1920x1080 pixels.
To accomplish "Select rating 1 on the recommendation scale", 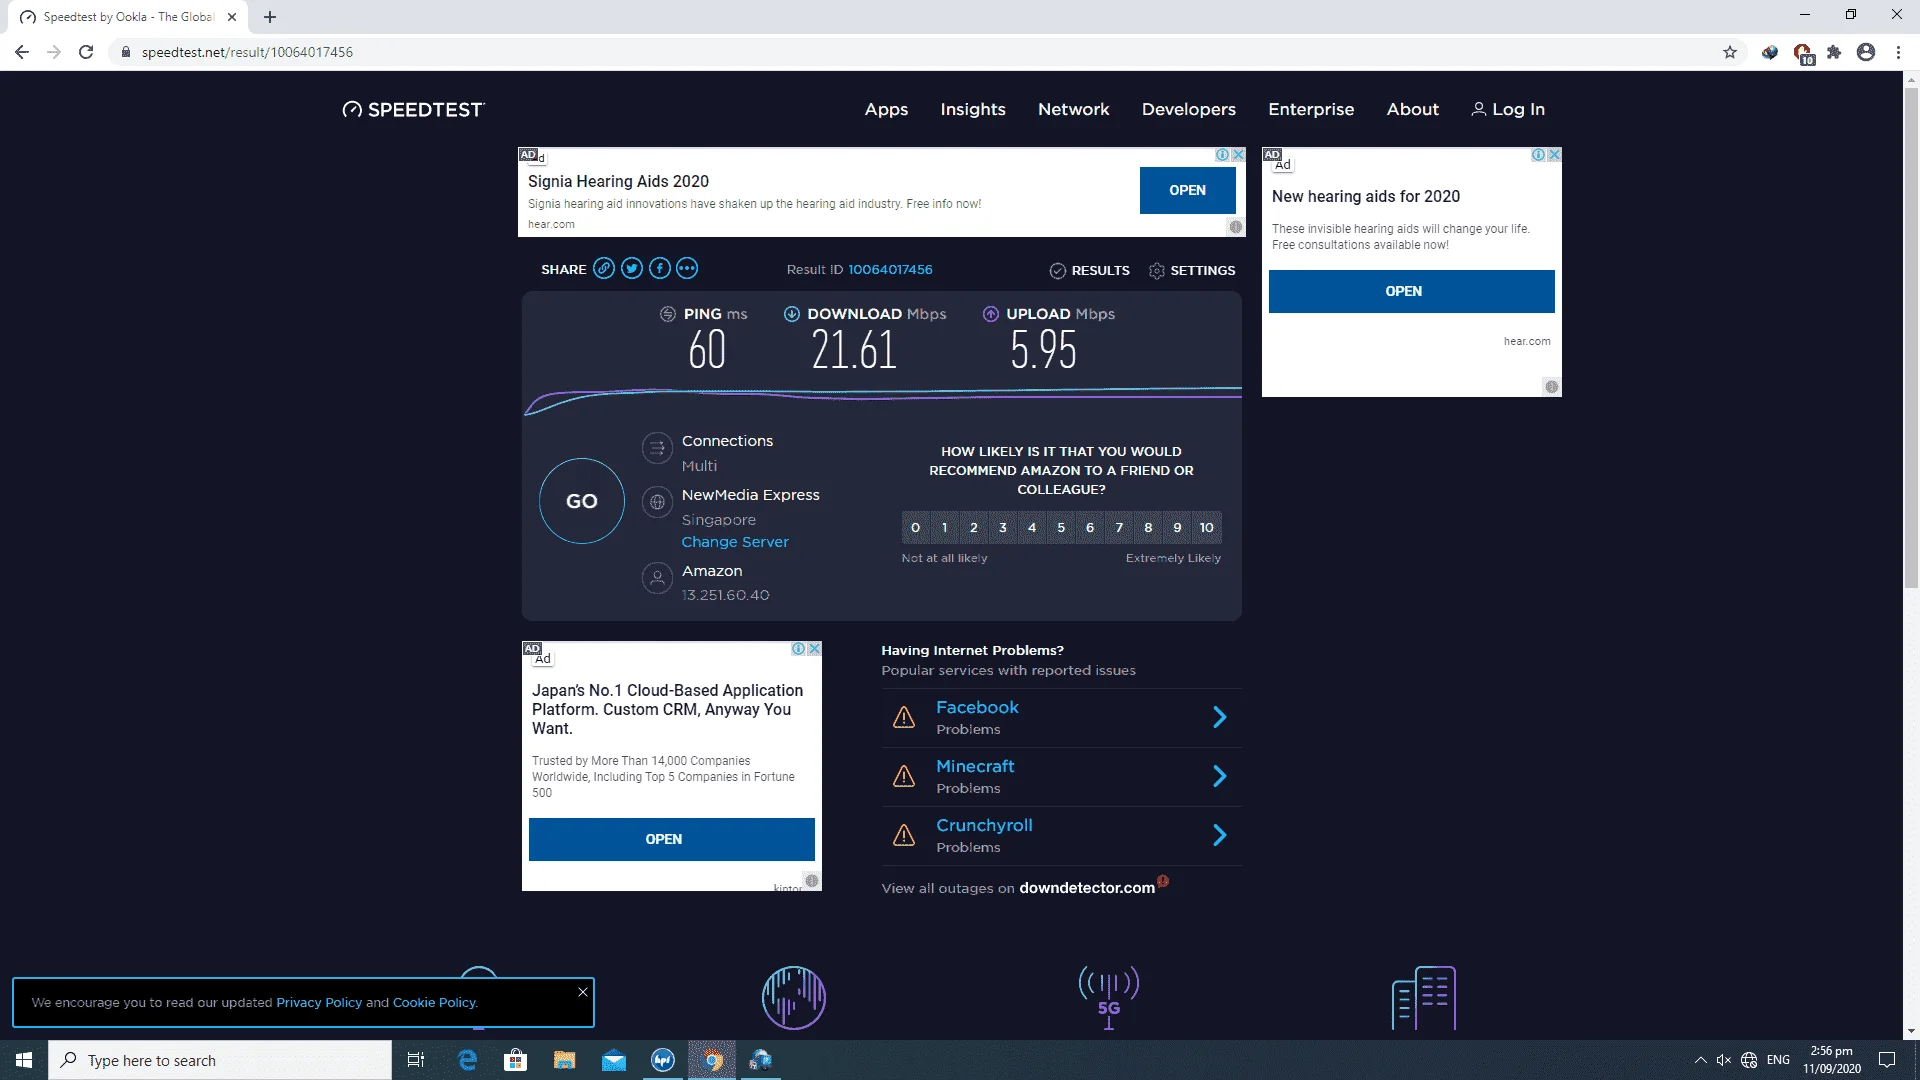I will [x=944, y=528].
